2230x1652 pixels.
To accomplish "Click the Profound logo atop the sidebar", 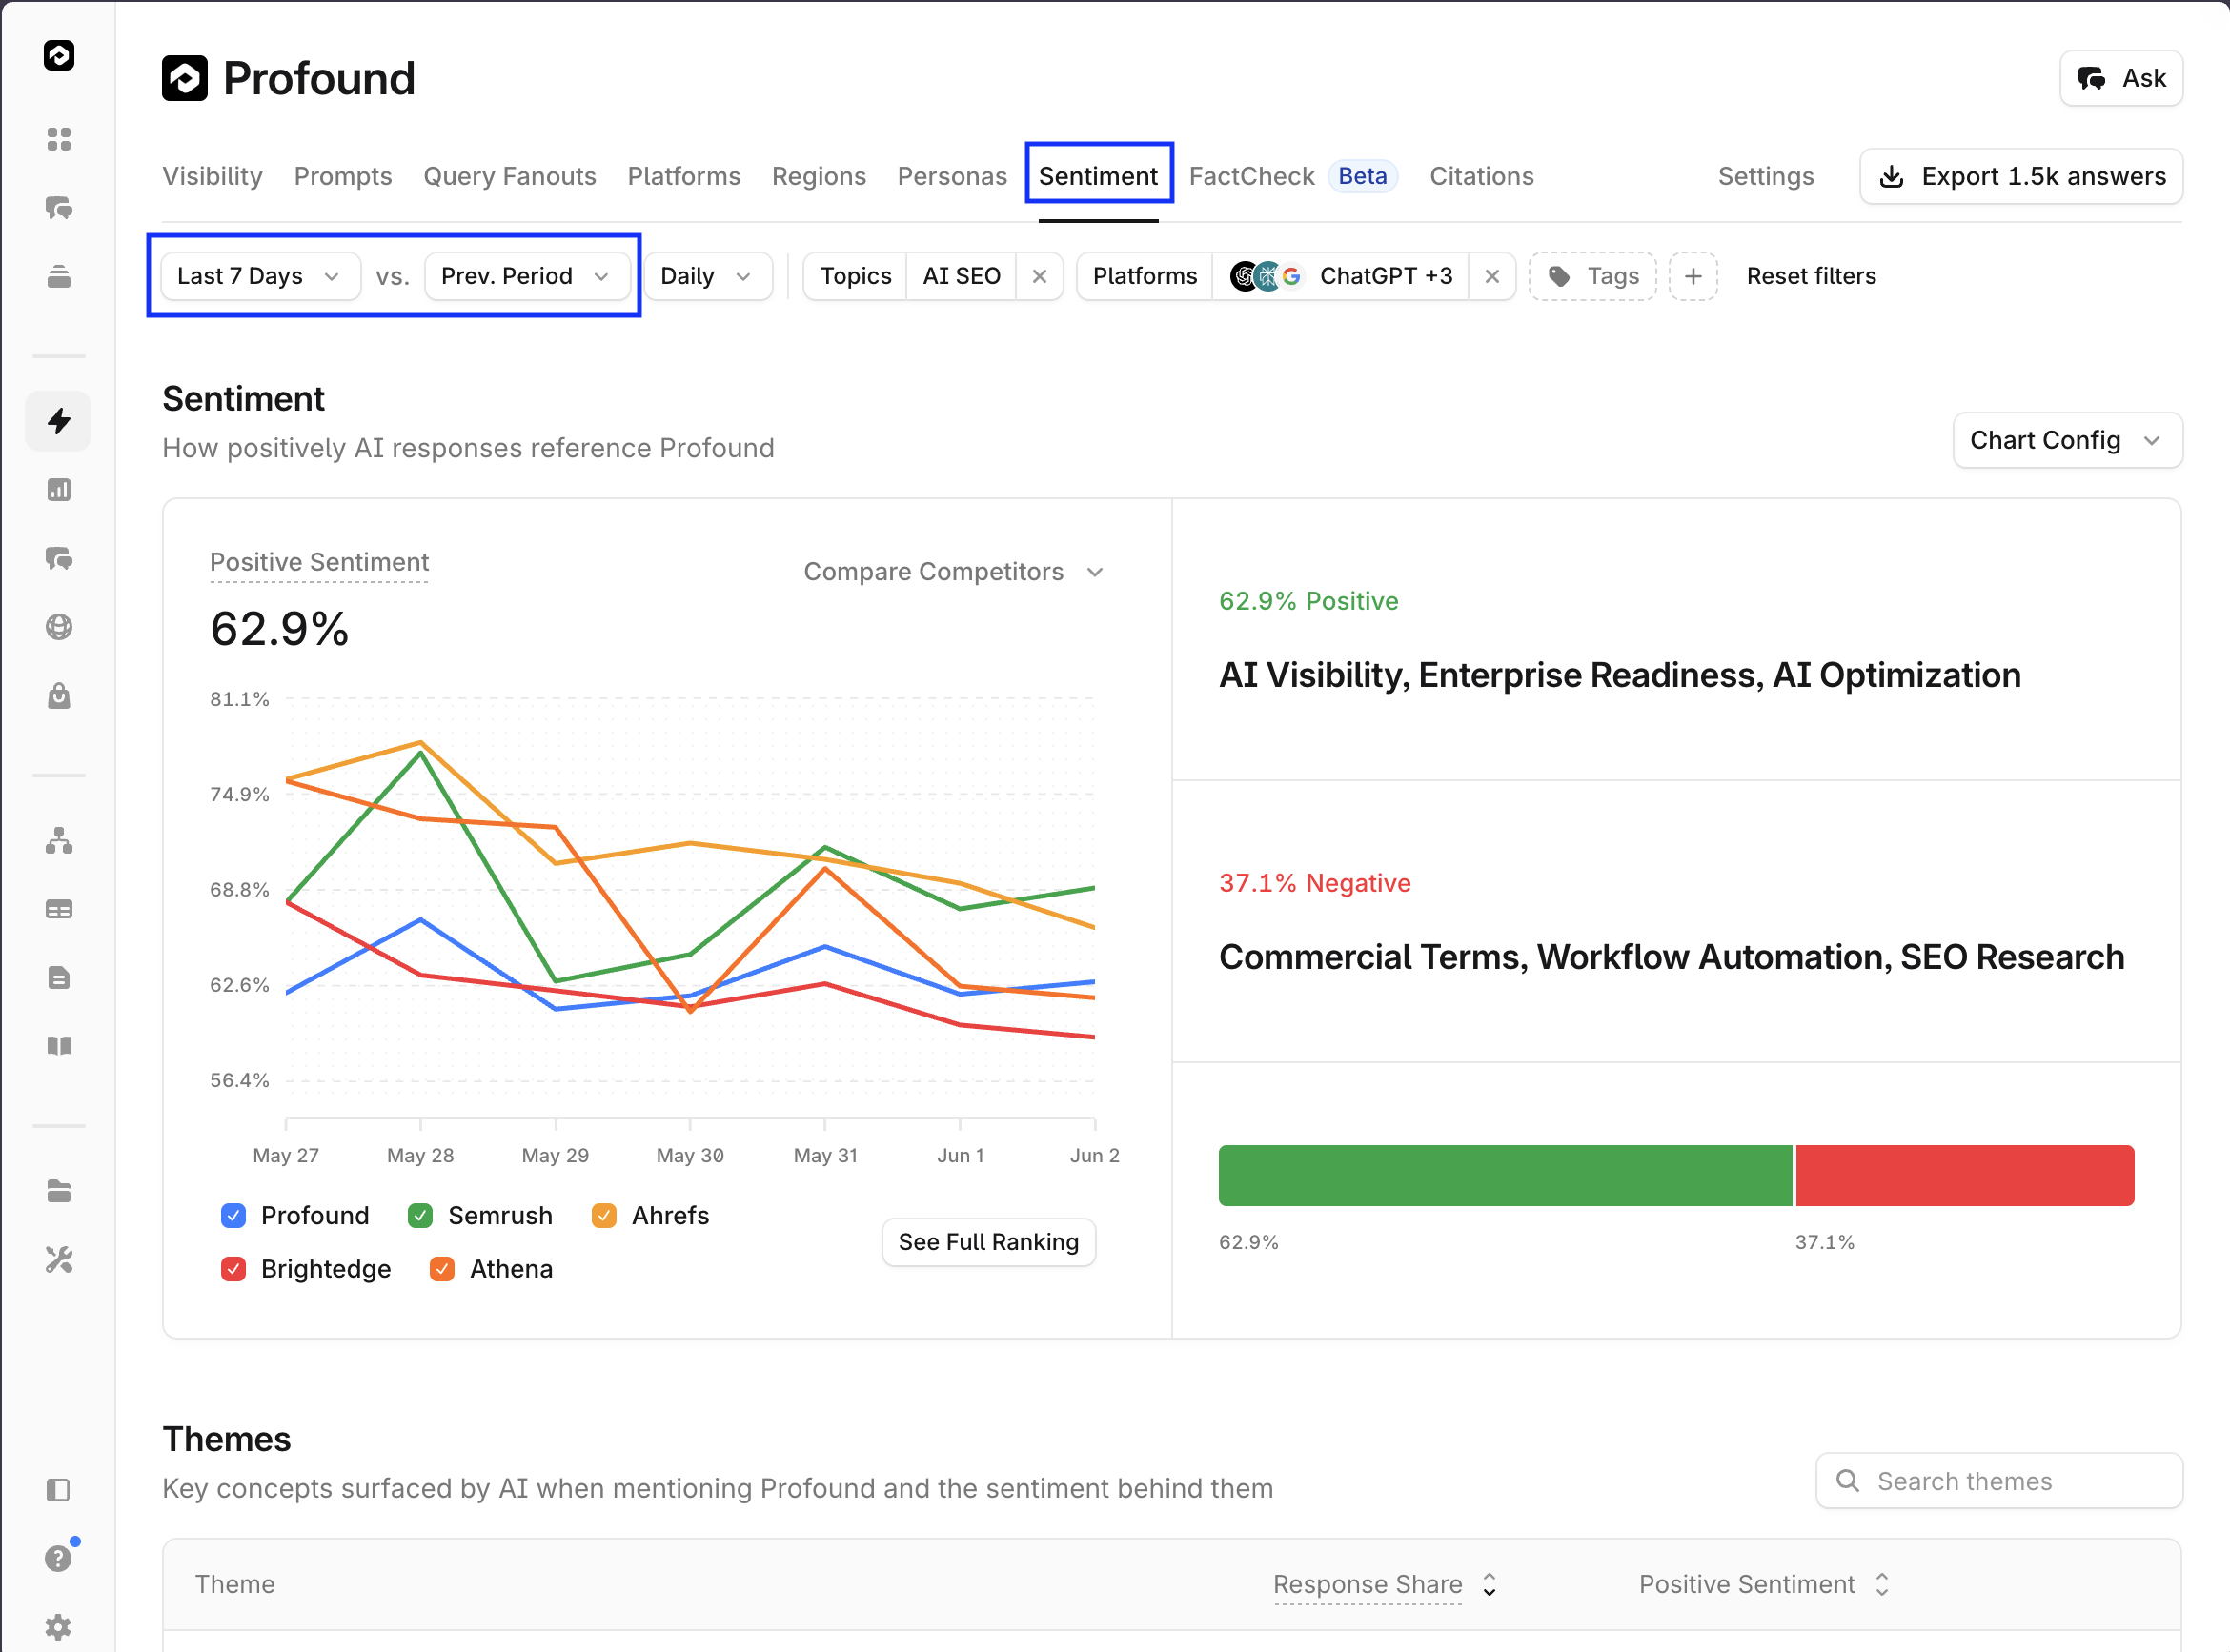I will [59, 55].
